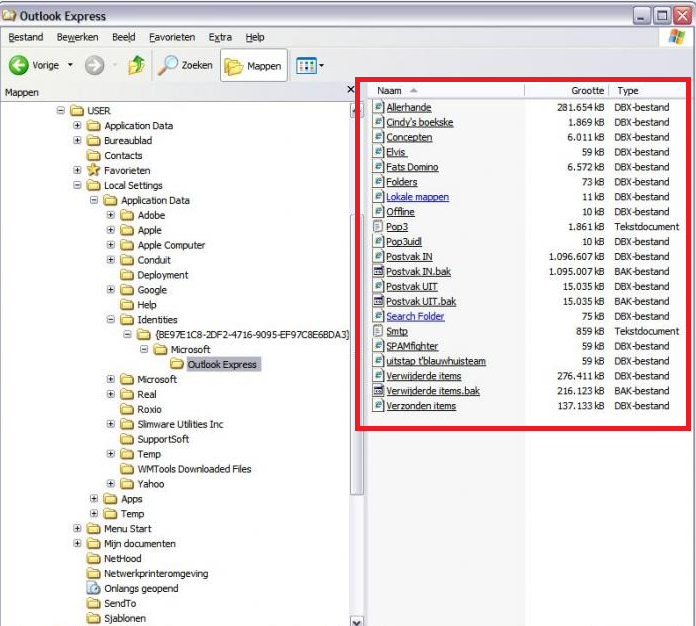Screen dimensions: 696x626
Task: Expand the Slimware Utilities Inc node
Action: coord(111,424)
